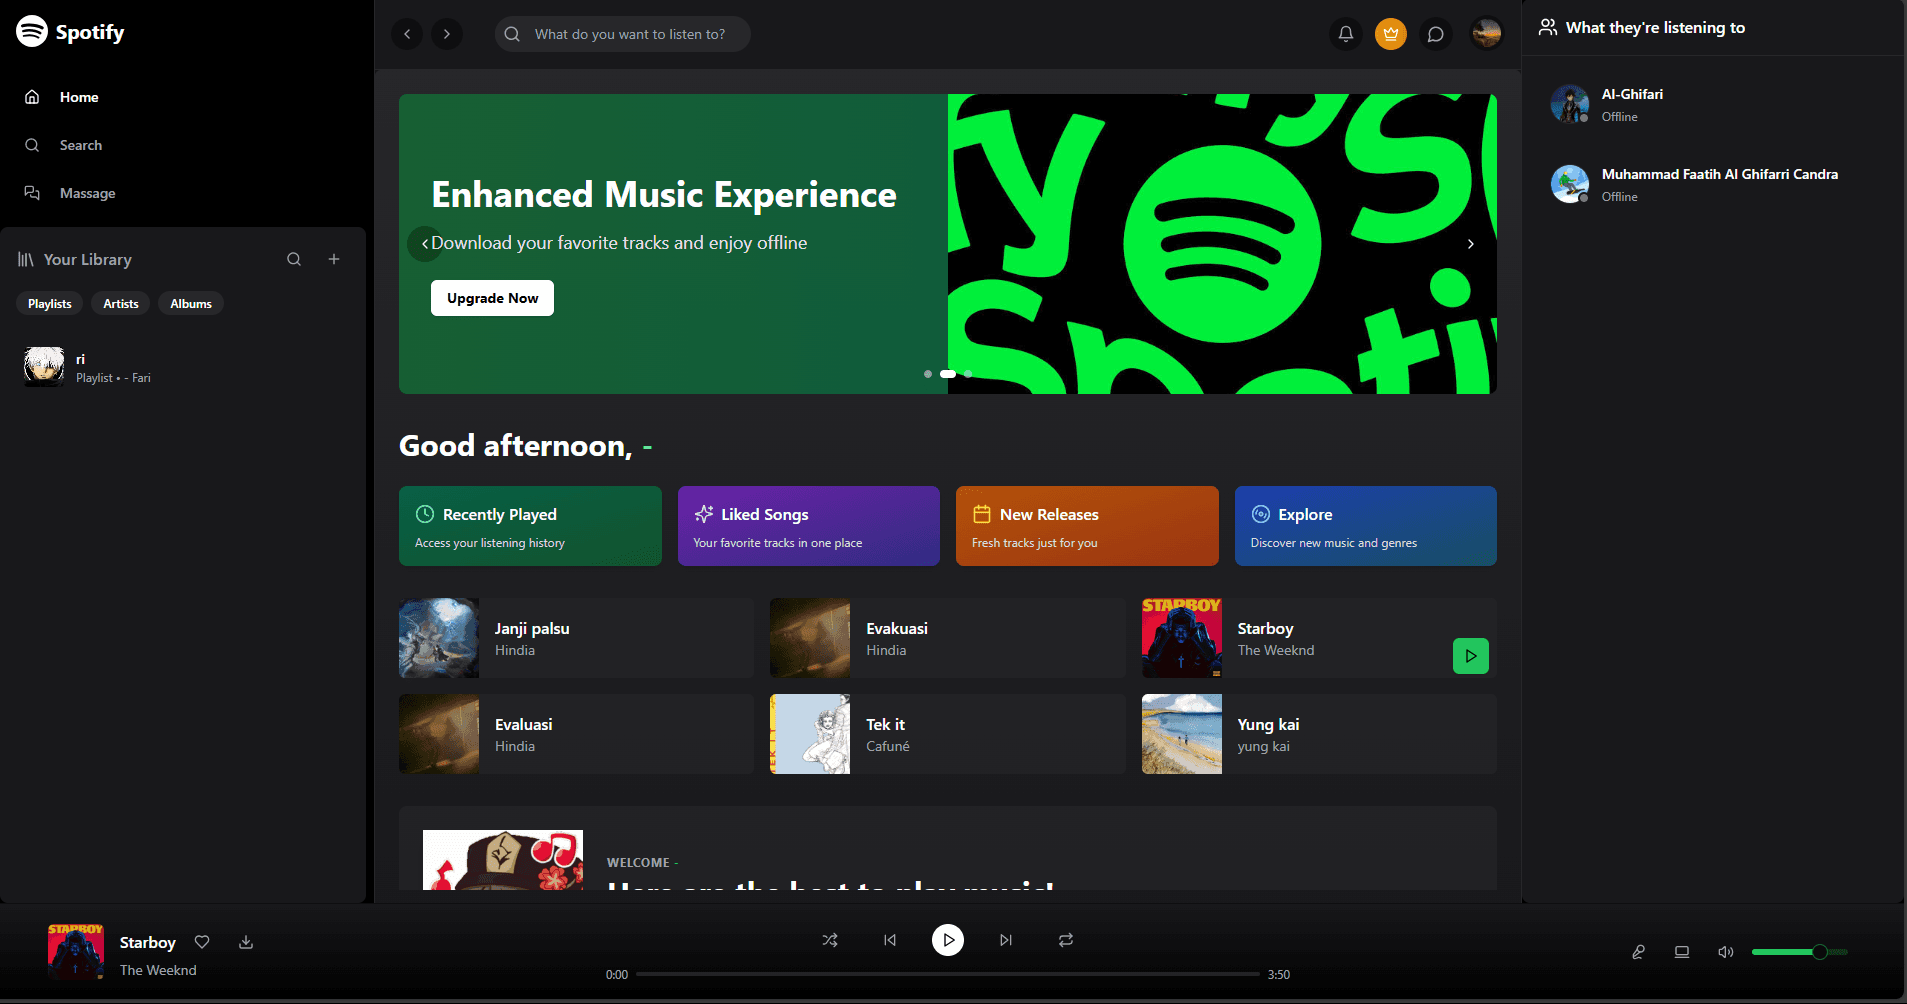Open the Yung kai track tile
The width and height of the screenshot is (1907, 1004).
pos(1319,734)
